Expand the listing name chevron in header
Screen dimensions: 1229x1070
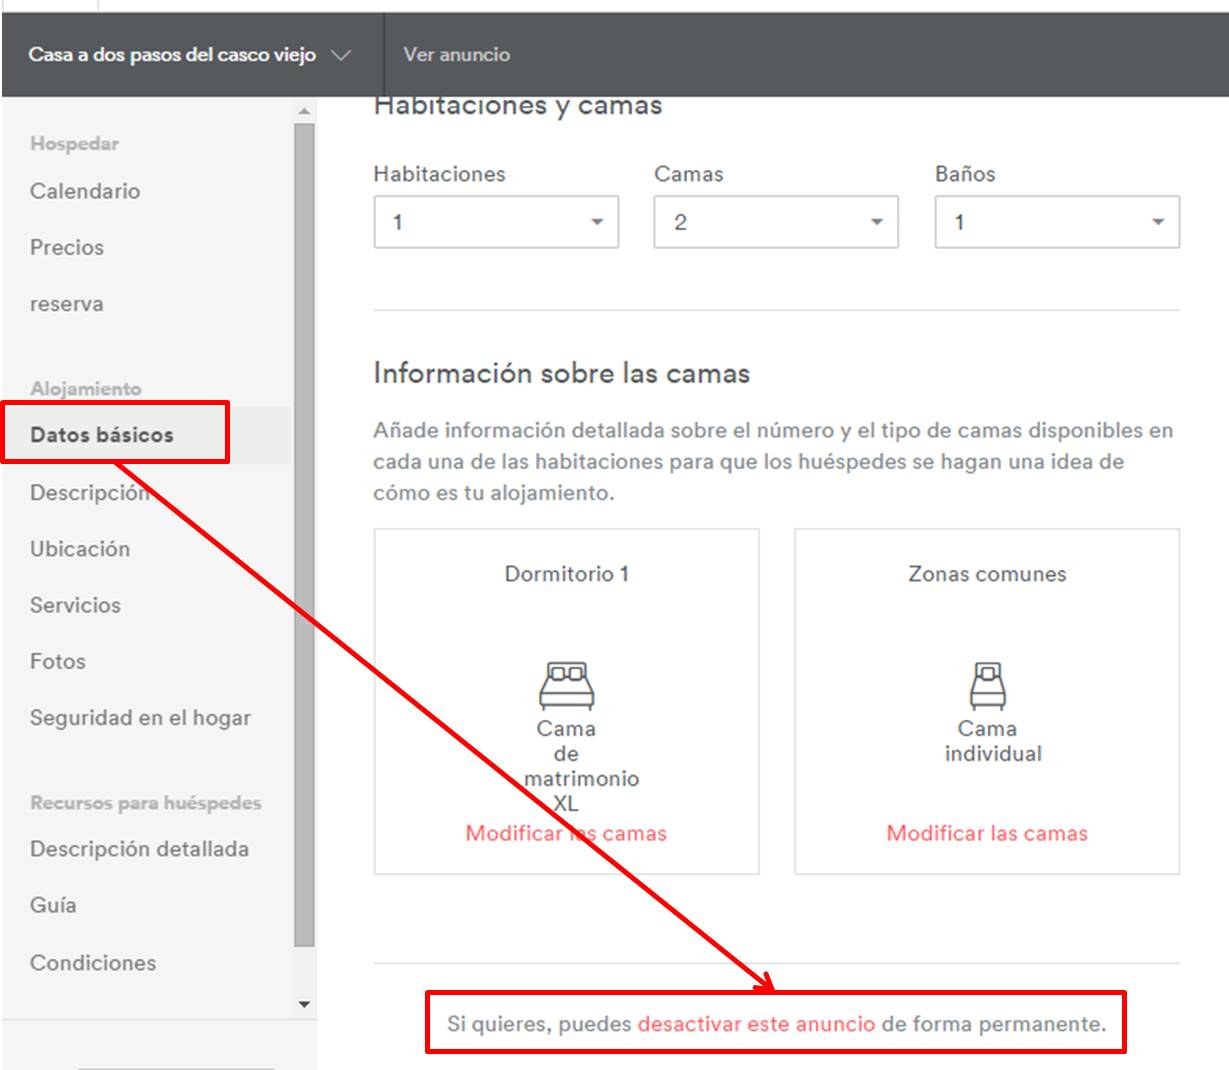point(341,56)
